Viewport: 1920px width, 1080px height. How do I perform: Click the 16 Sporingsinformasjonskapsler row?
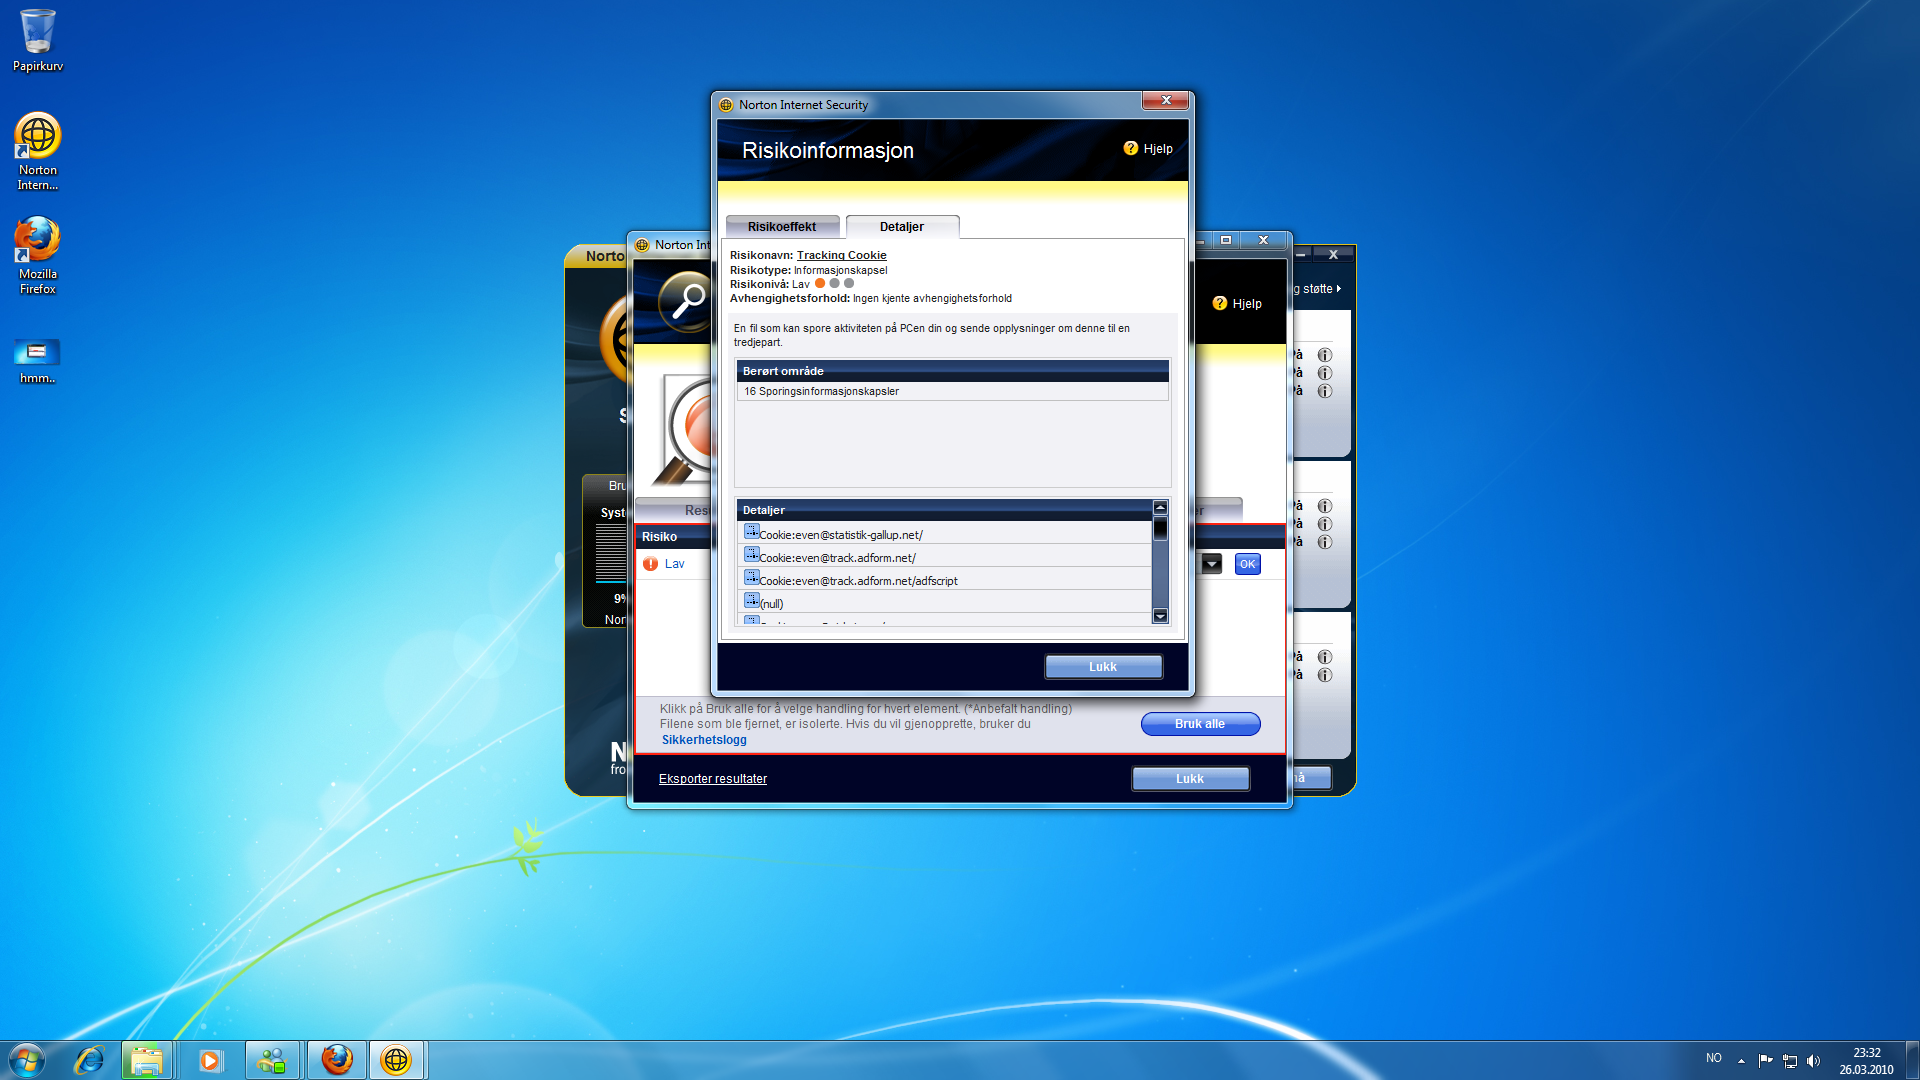[952, 391]
